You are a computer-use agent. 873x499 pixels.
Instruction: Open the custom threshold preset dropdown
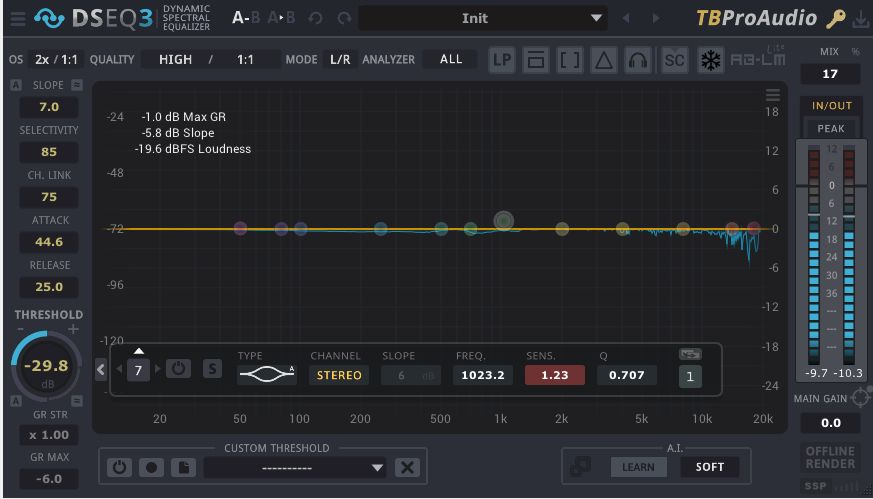[296, 468]
